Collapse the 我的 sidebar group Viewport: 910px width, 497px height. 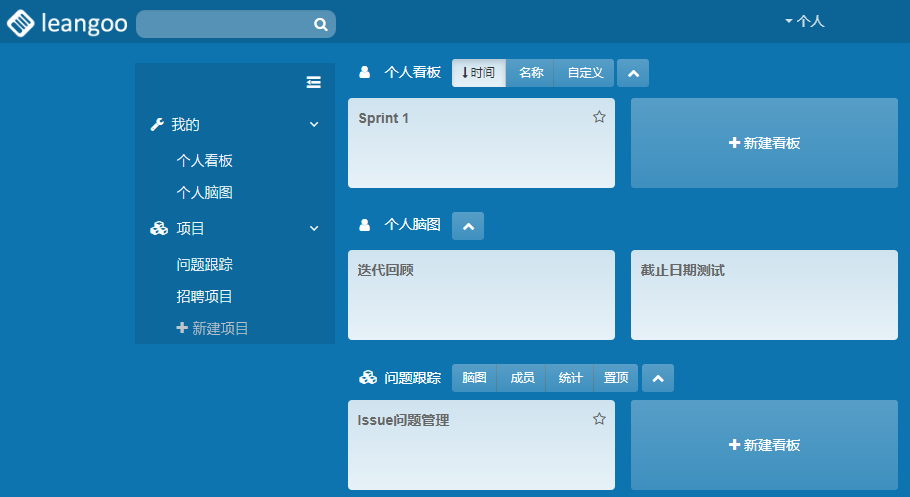click(x=314, y=125)
